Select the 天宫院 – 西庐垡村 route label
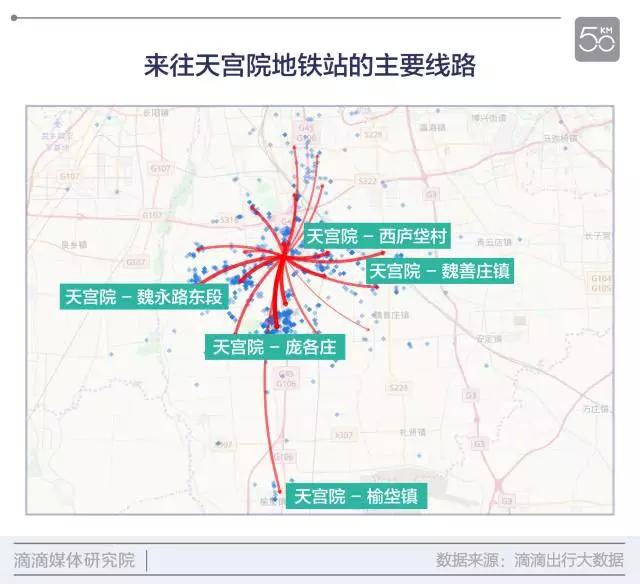The width and height of the screenshot is (640, 584). point(377,236)
